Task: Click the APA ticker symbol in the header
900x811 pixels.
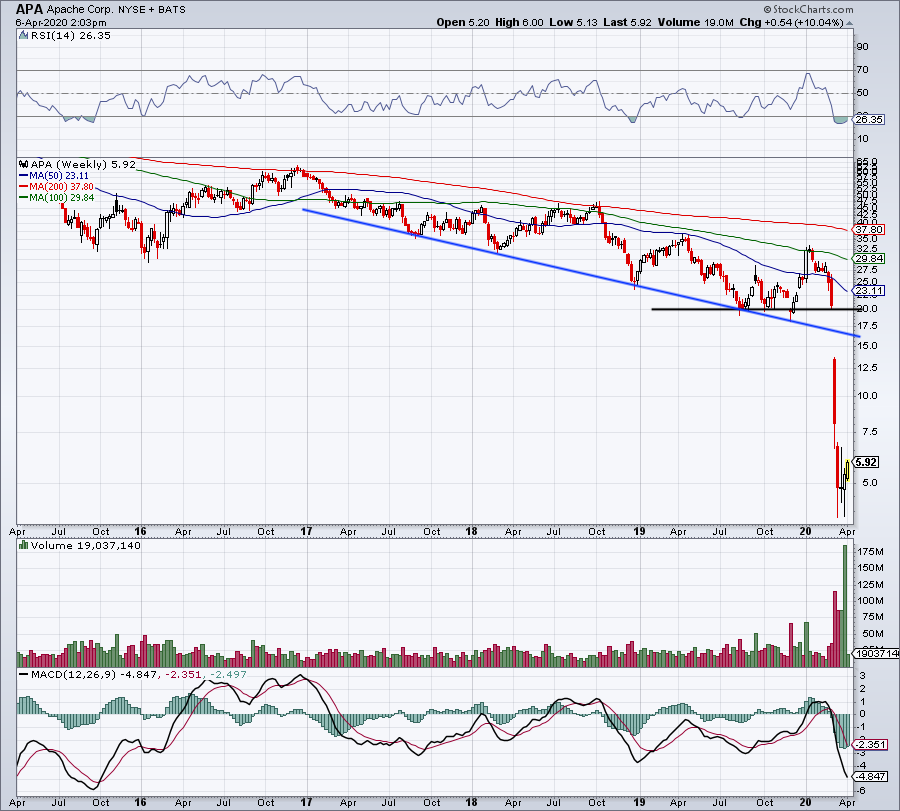Action: tap(30, 8)
